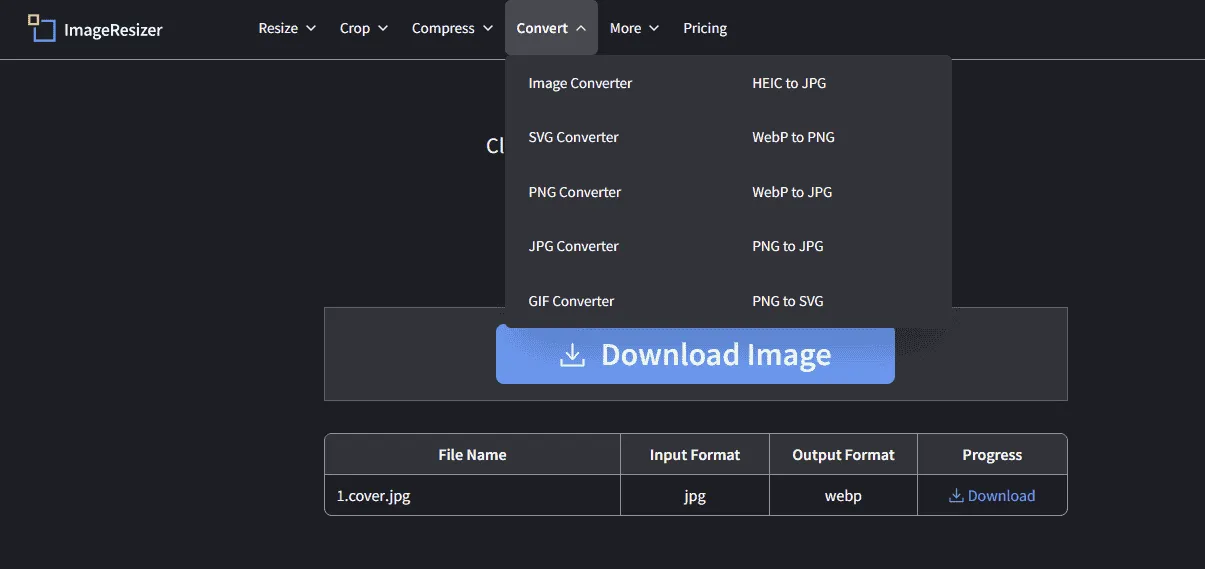Expand the Resize dropdown menu

287,28
